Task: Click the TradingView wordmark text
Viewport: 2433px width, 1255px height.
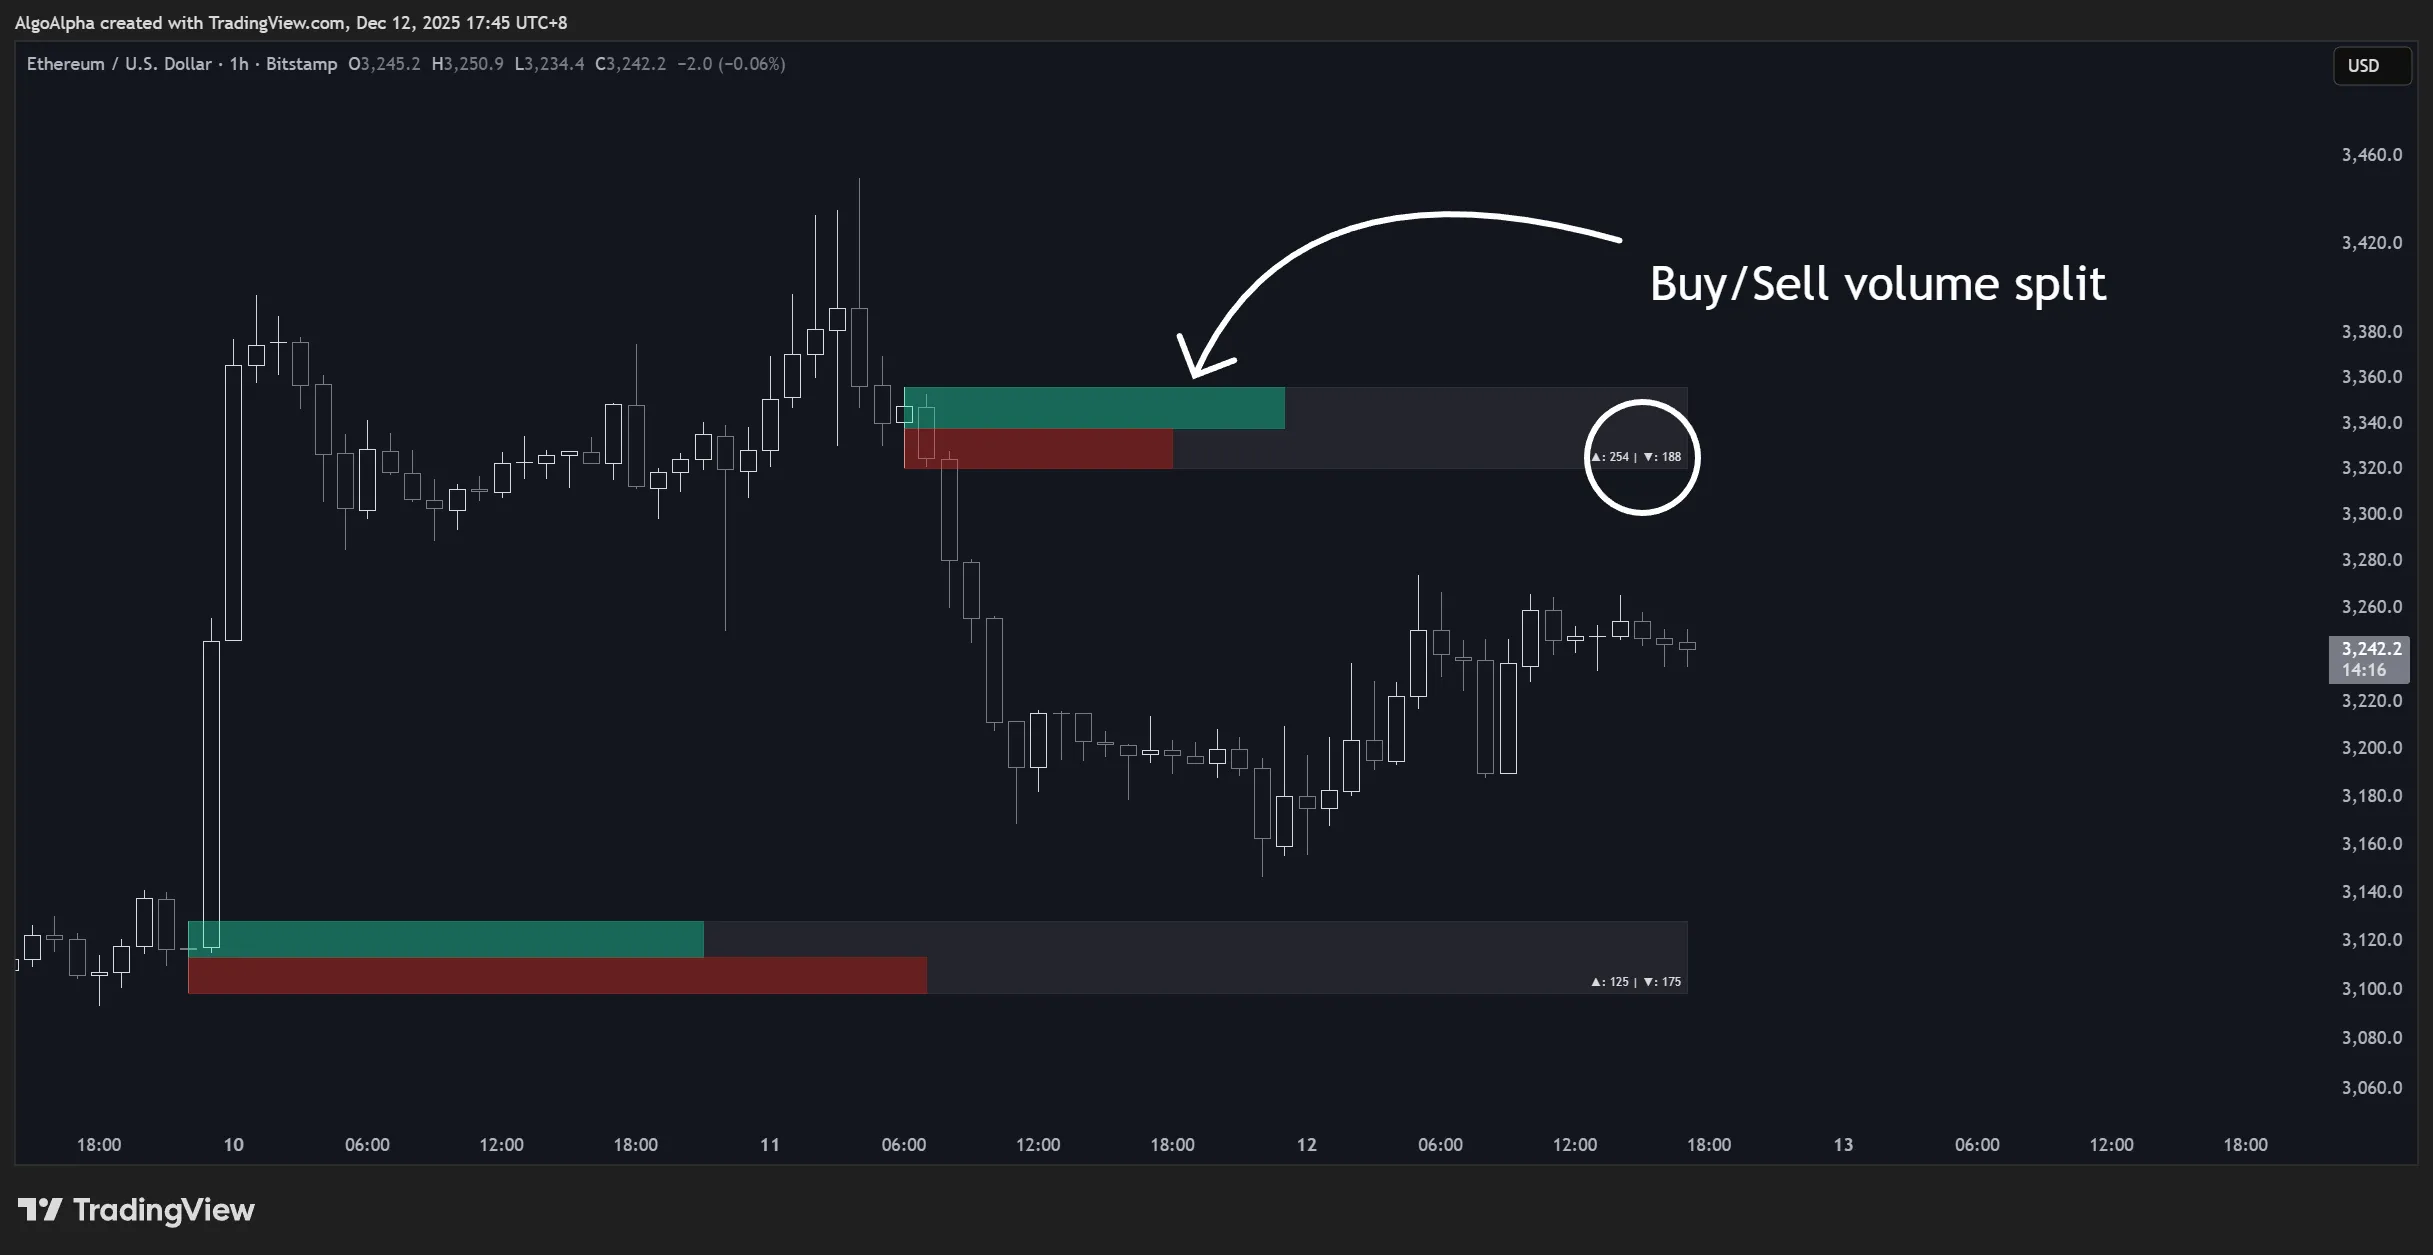Action: pyautogui.click(x=164, y=1210)
